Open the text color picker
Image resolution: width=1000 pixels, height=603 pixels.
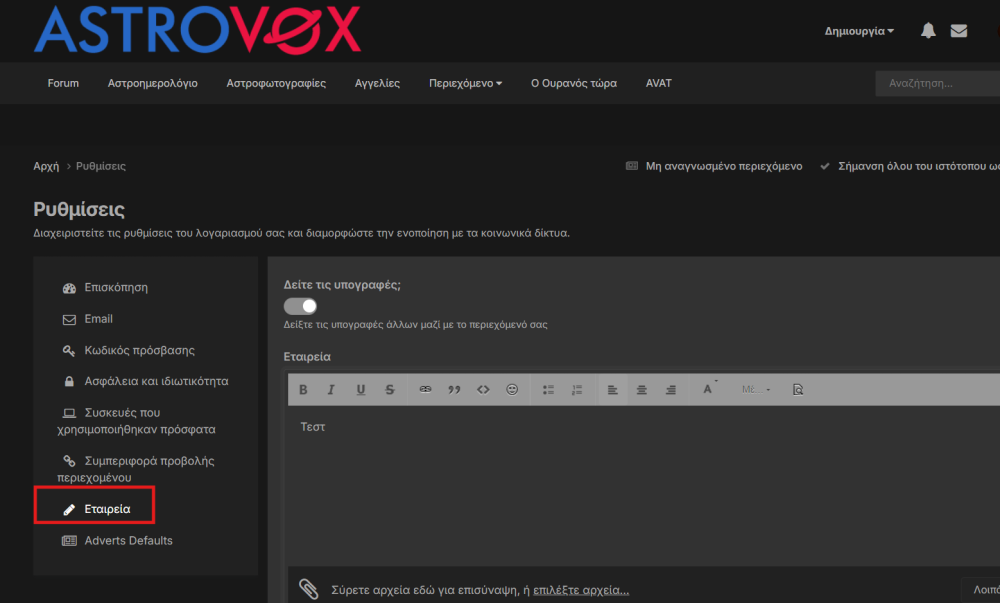708,390
